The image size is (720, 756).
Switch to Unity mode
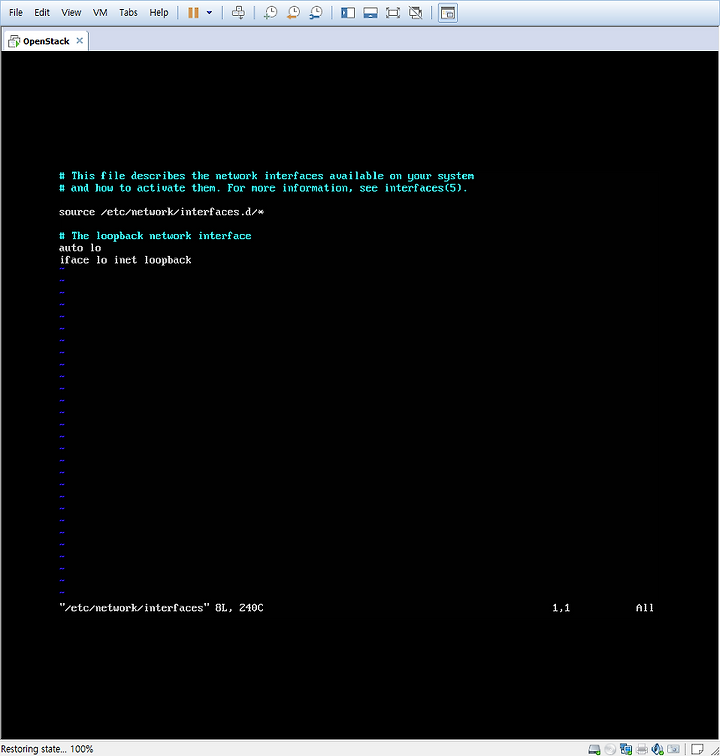pyautogui.click(x=415, y=13)
